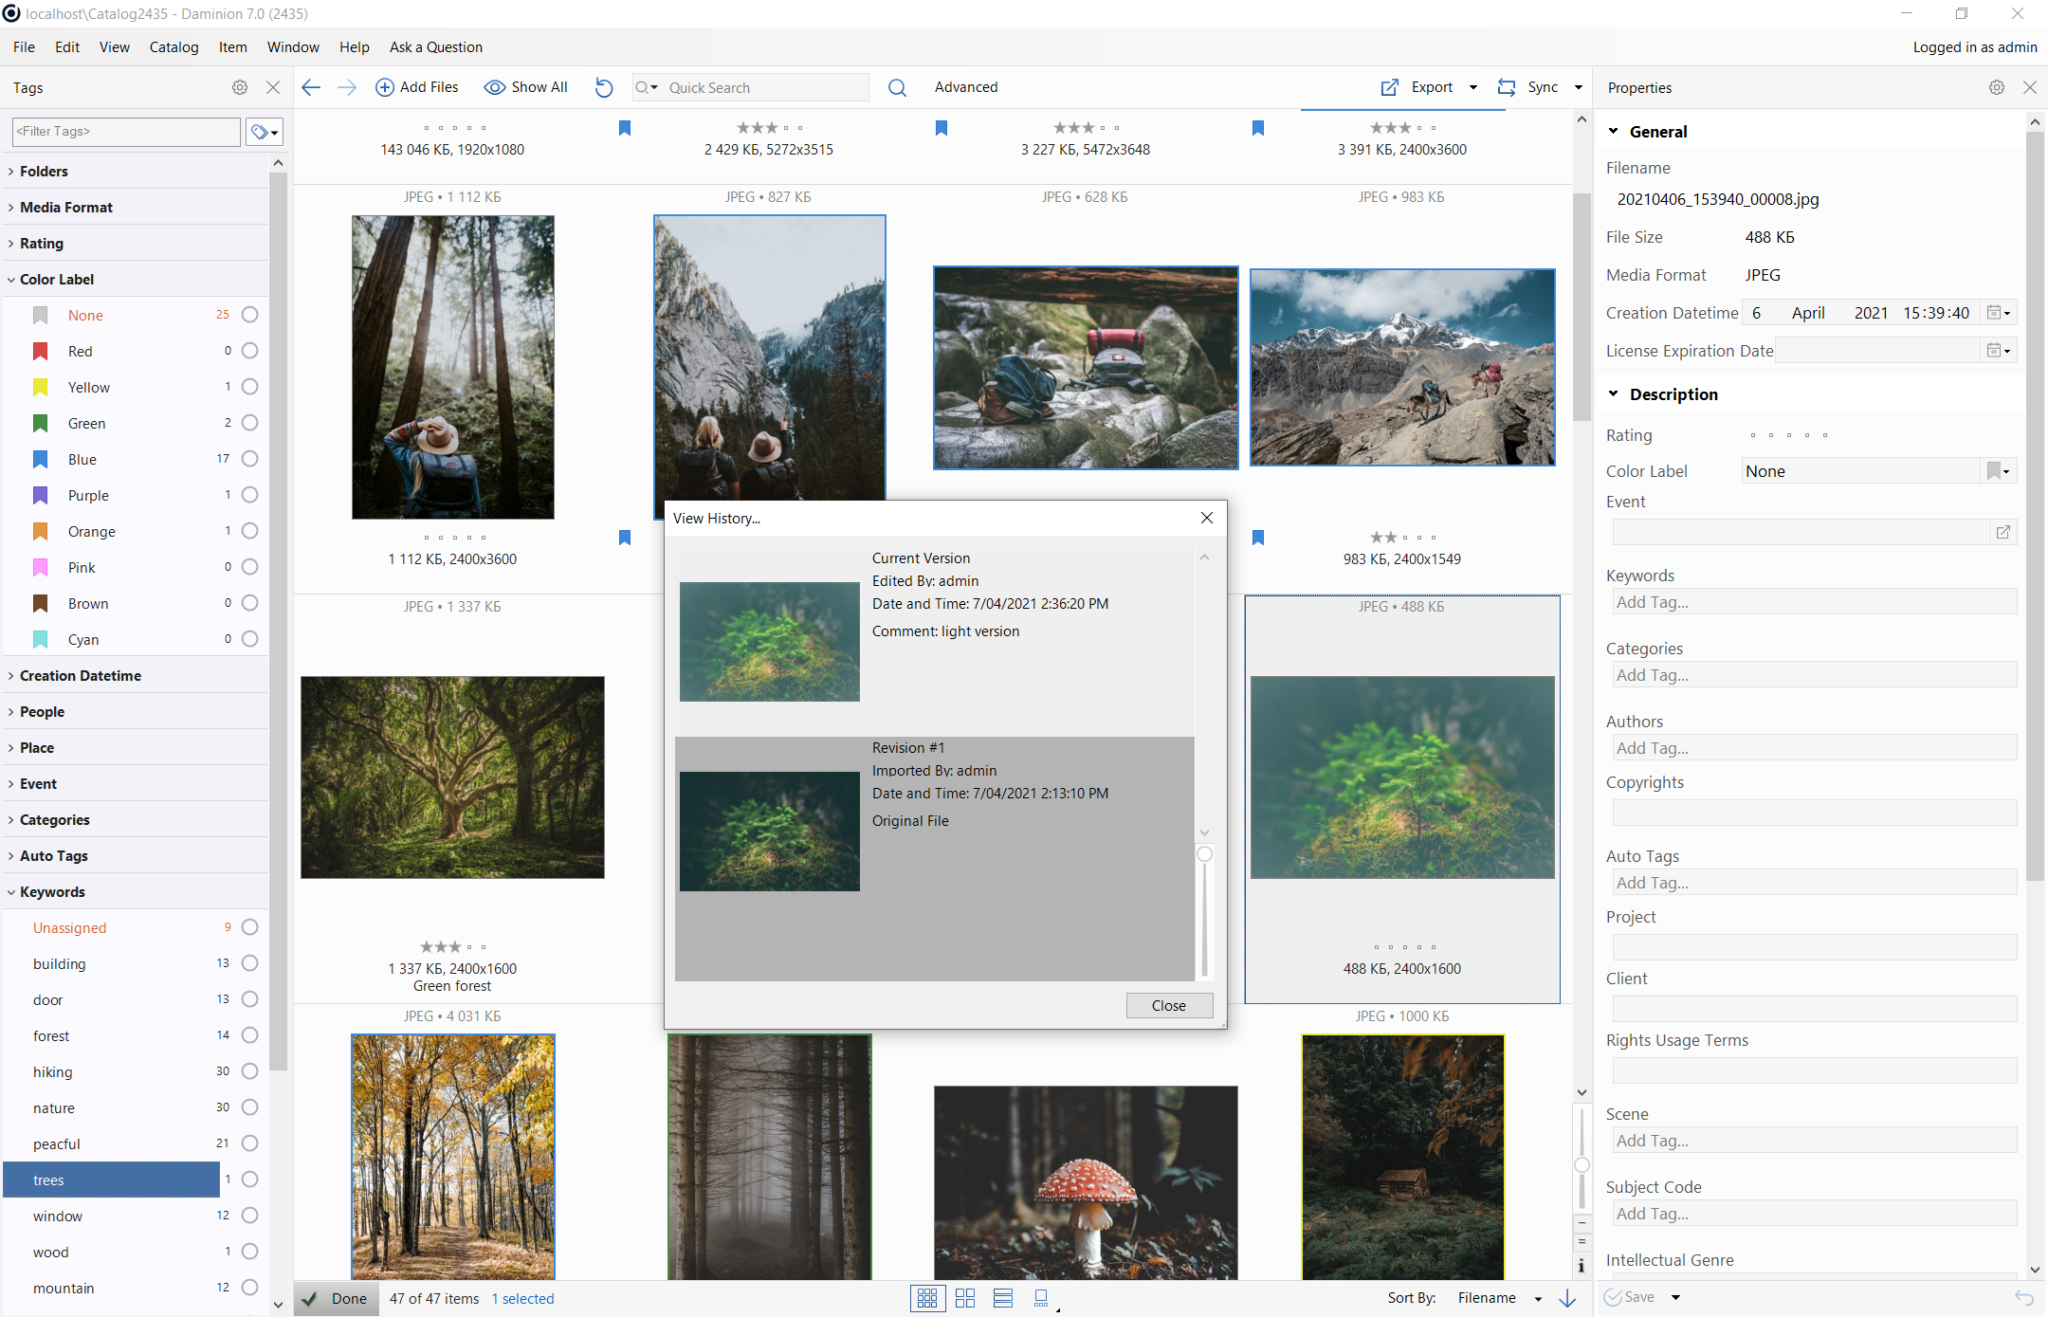Click the Close button in View History dialog
Image resolution: width=2048 pixels, height=1317 pixels.
(x=1168, y=1005)
